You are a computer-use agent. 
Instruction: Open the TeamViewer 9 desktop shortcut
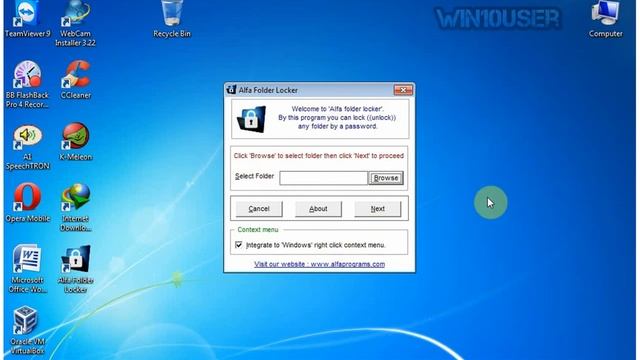pos(27,18)
